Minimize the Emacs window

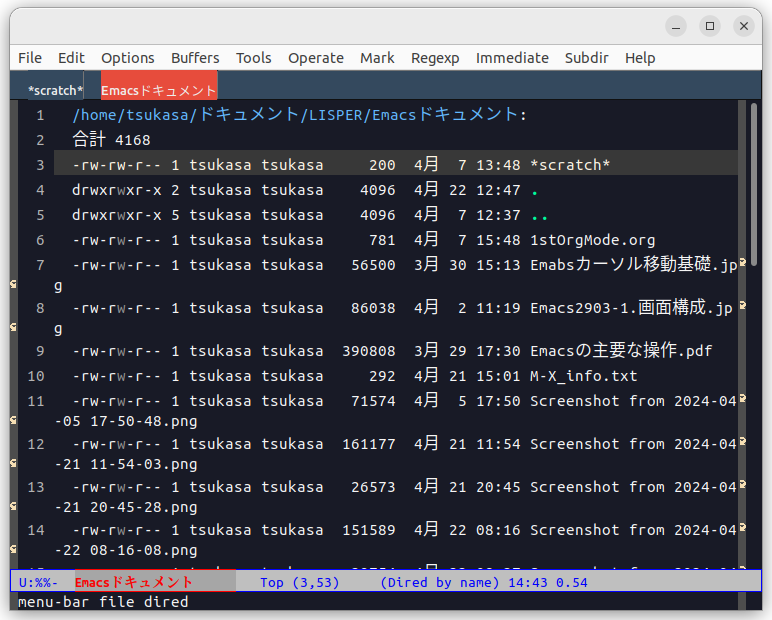(x=676, y=26)
